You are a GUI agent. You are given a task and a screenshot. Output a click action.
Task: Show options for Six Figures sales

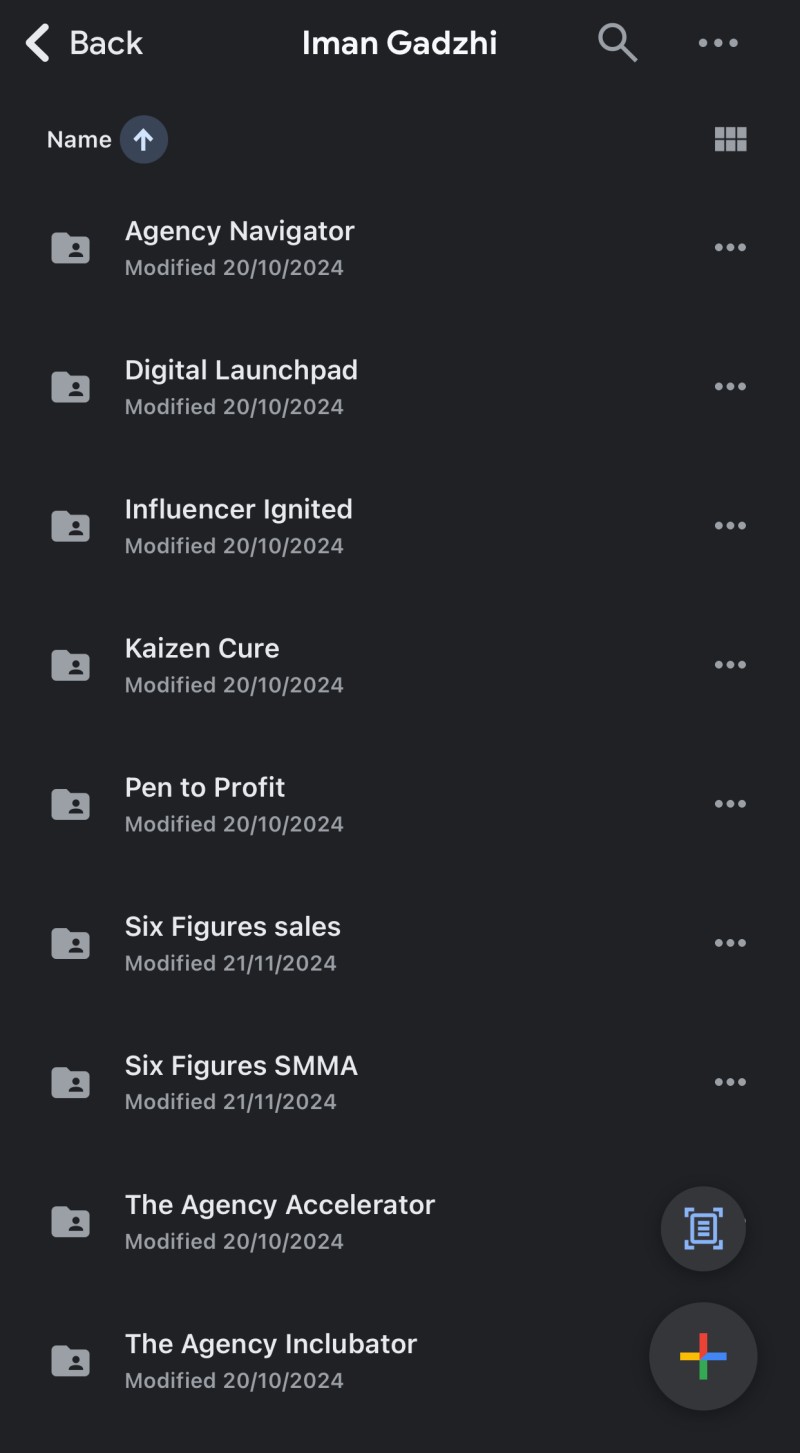730,943
